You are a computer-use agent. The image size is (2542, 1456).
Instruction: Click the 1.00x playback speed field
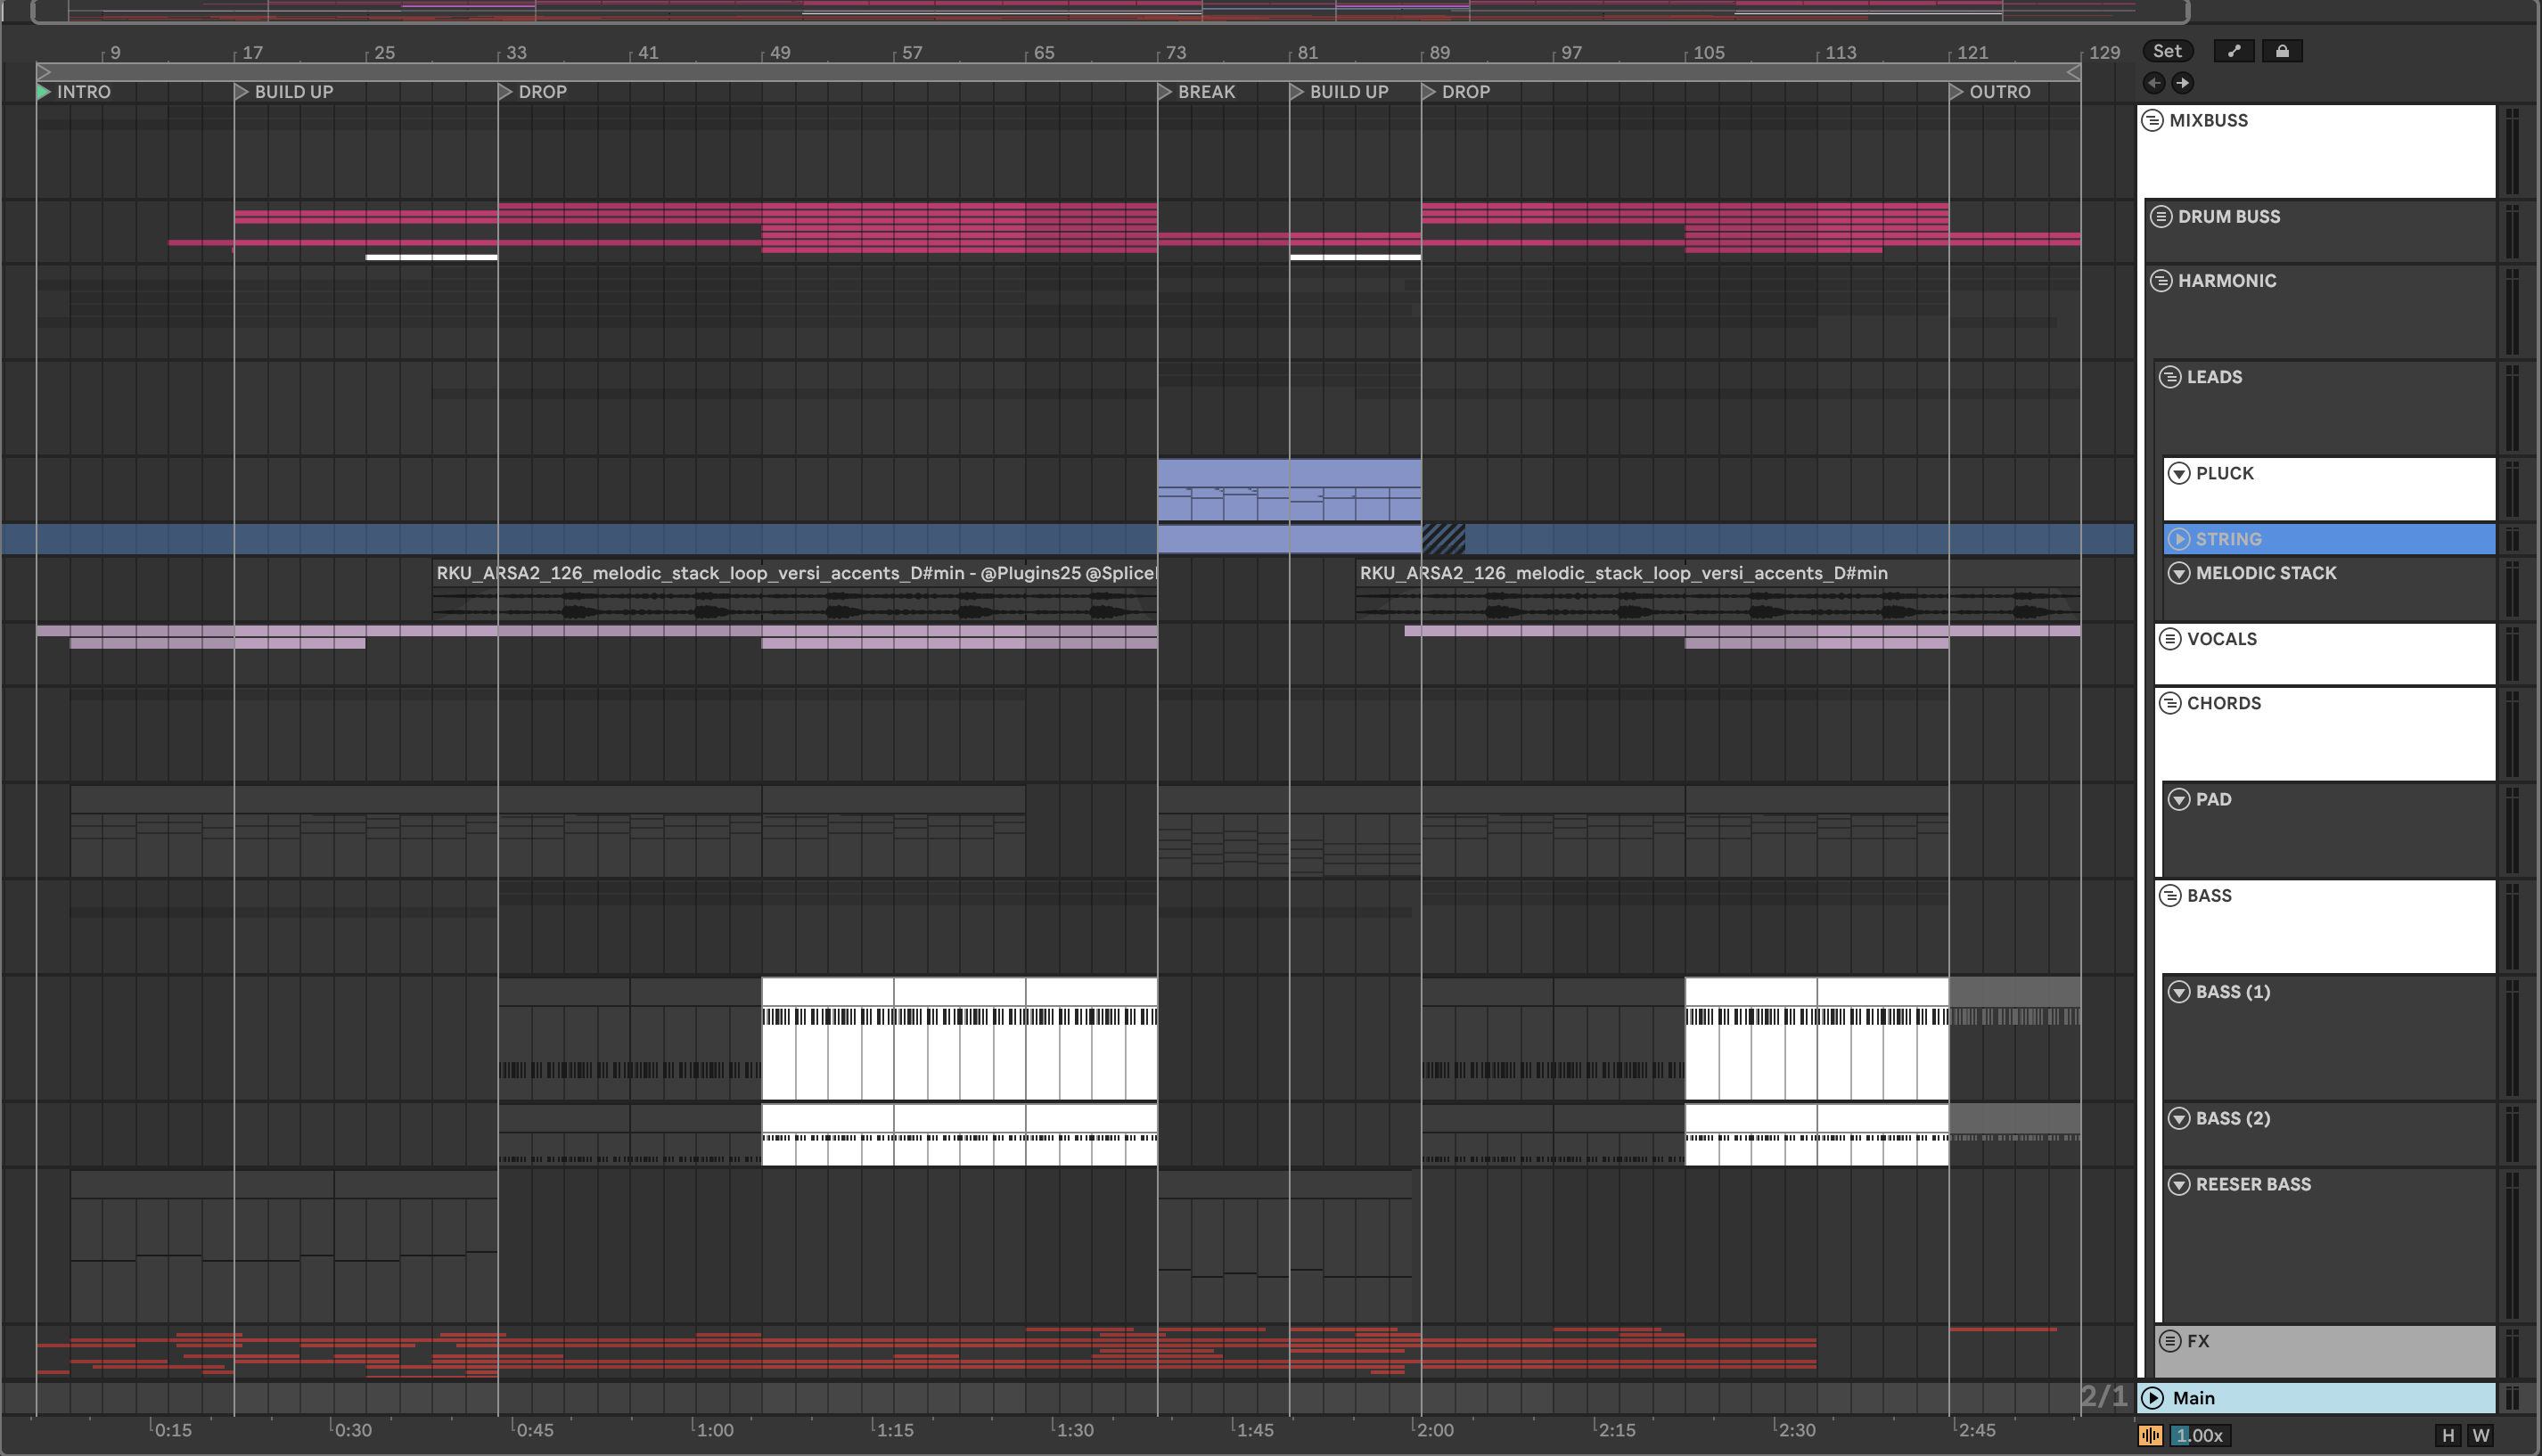2198,1435
